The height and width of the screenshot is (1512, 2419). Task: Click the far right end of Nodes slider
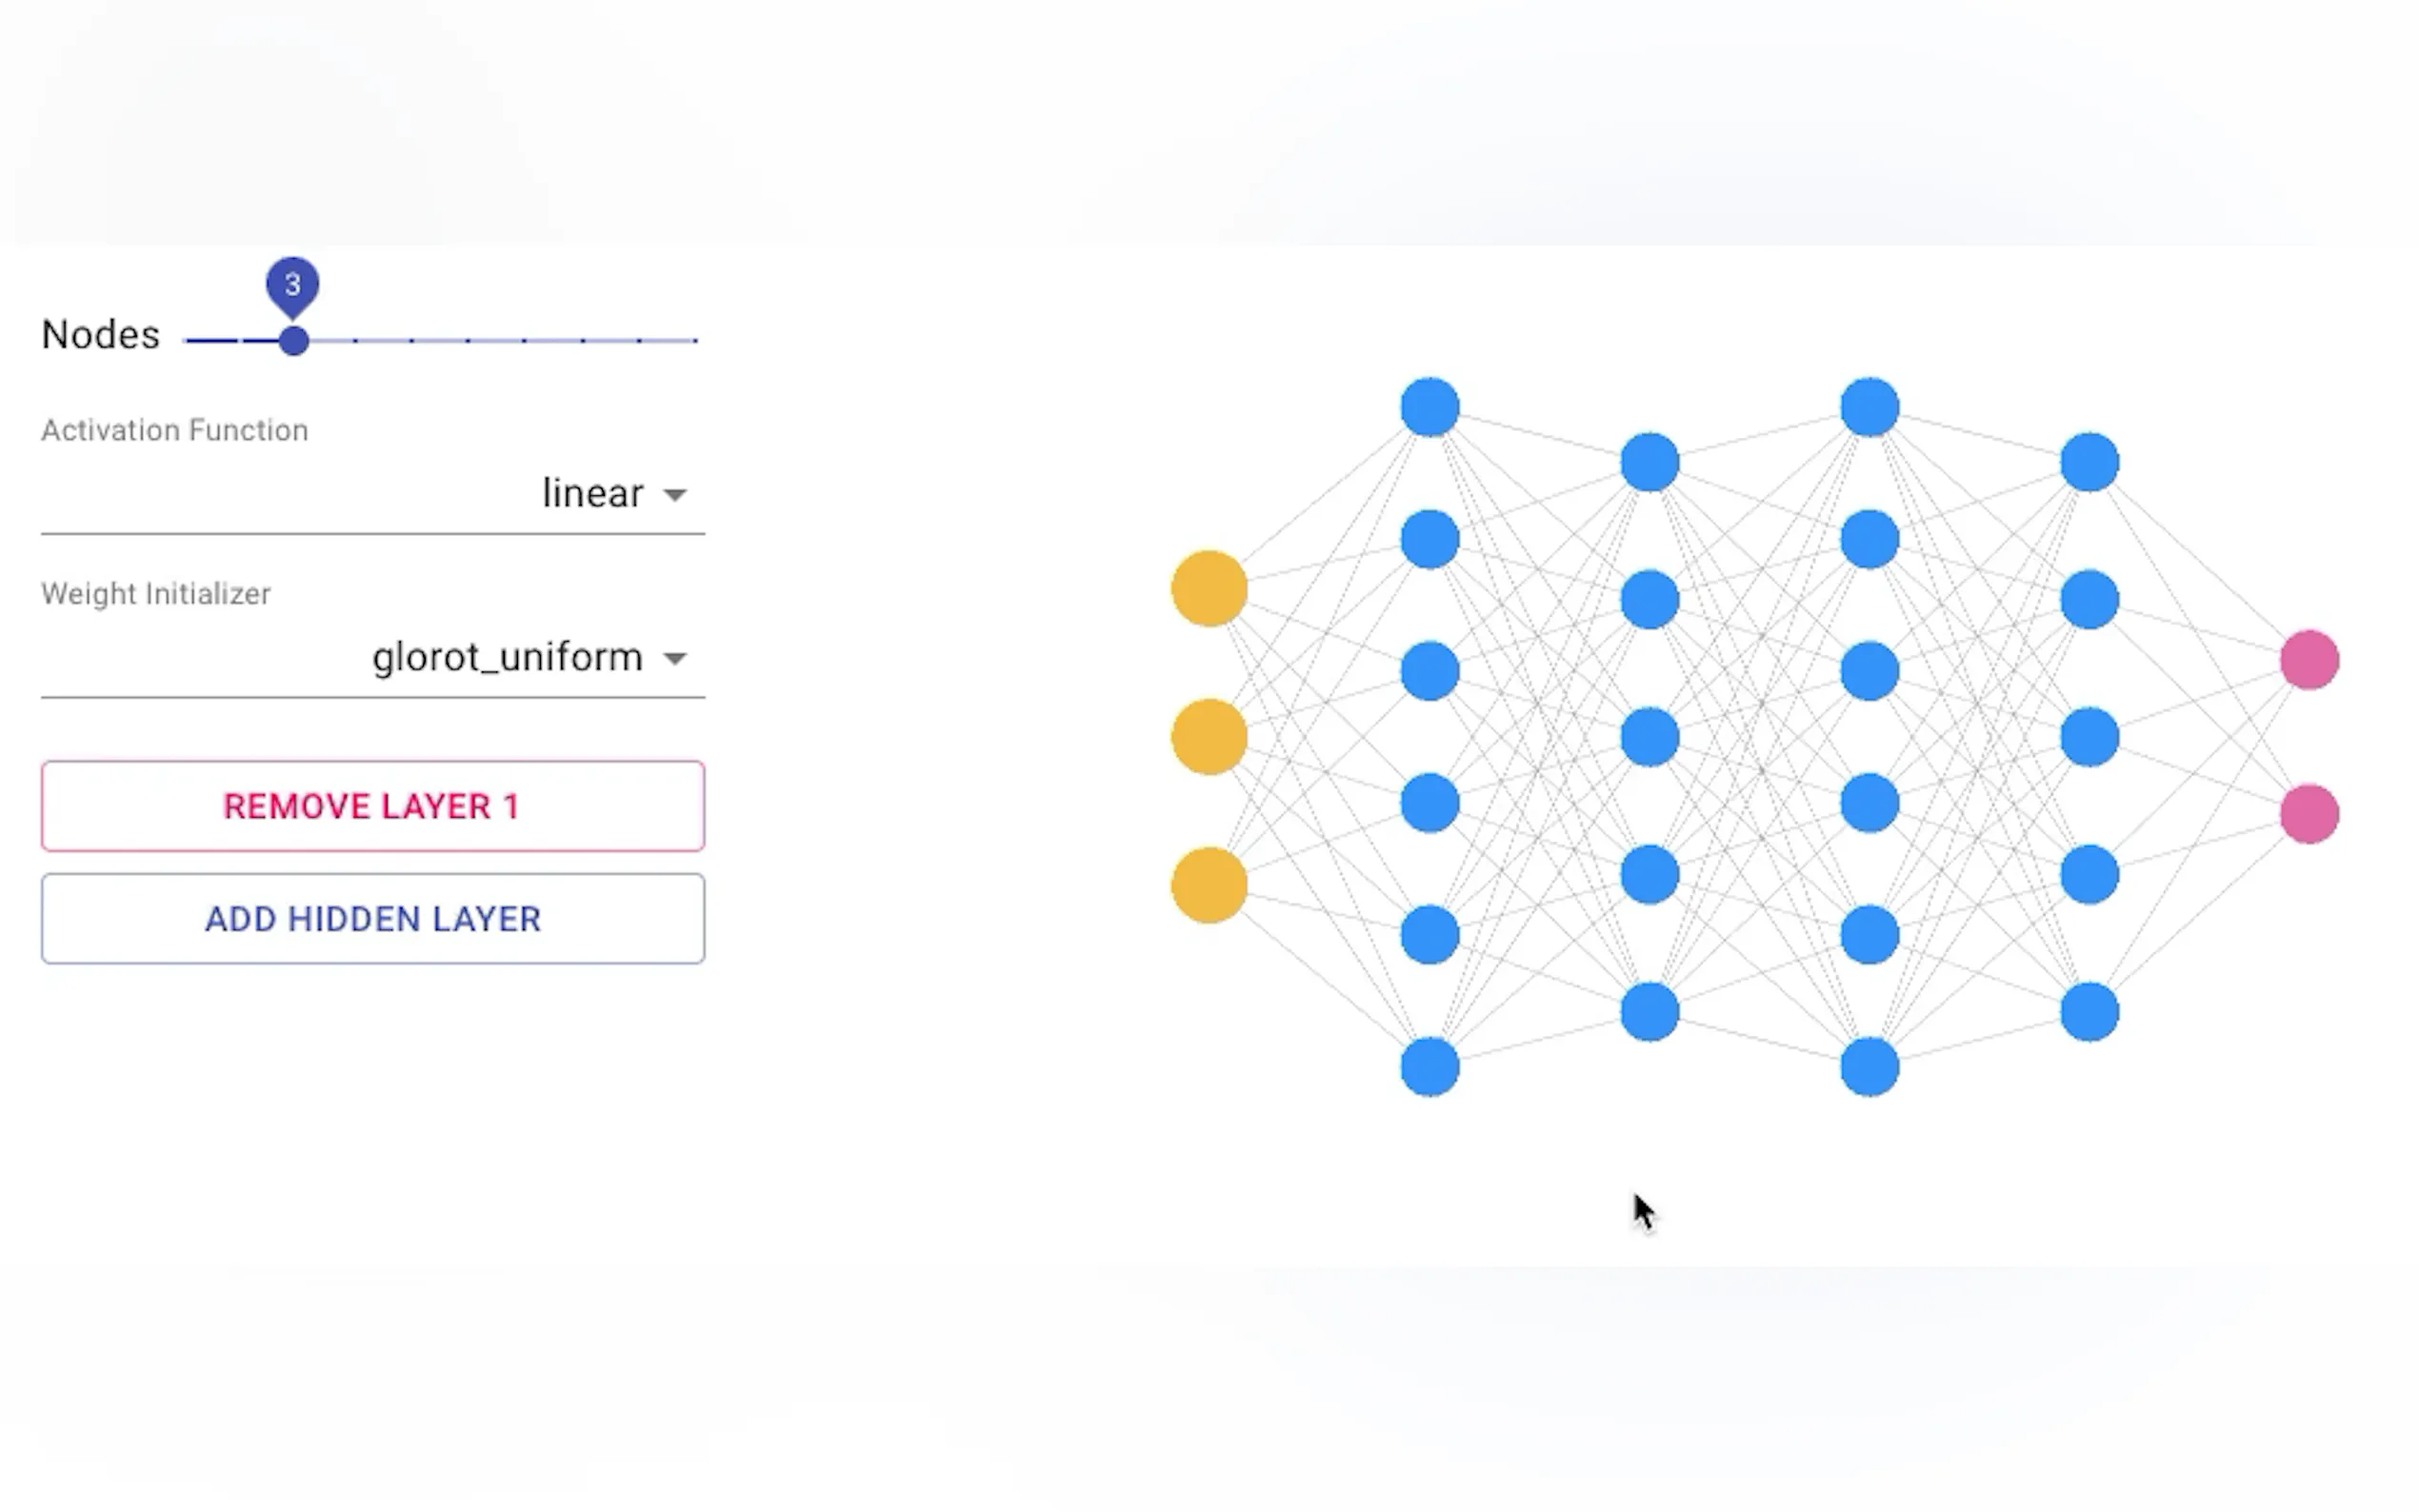tap(695, 341)
